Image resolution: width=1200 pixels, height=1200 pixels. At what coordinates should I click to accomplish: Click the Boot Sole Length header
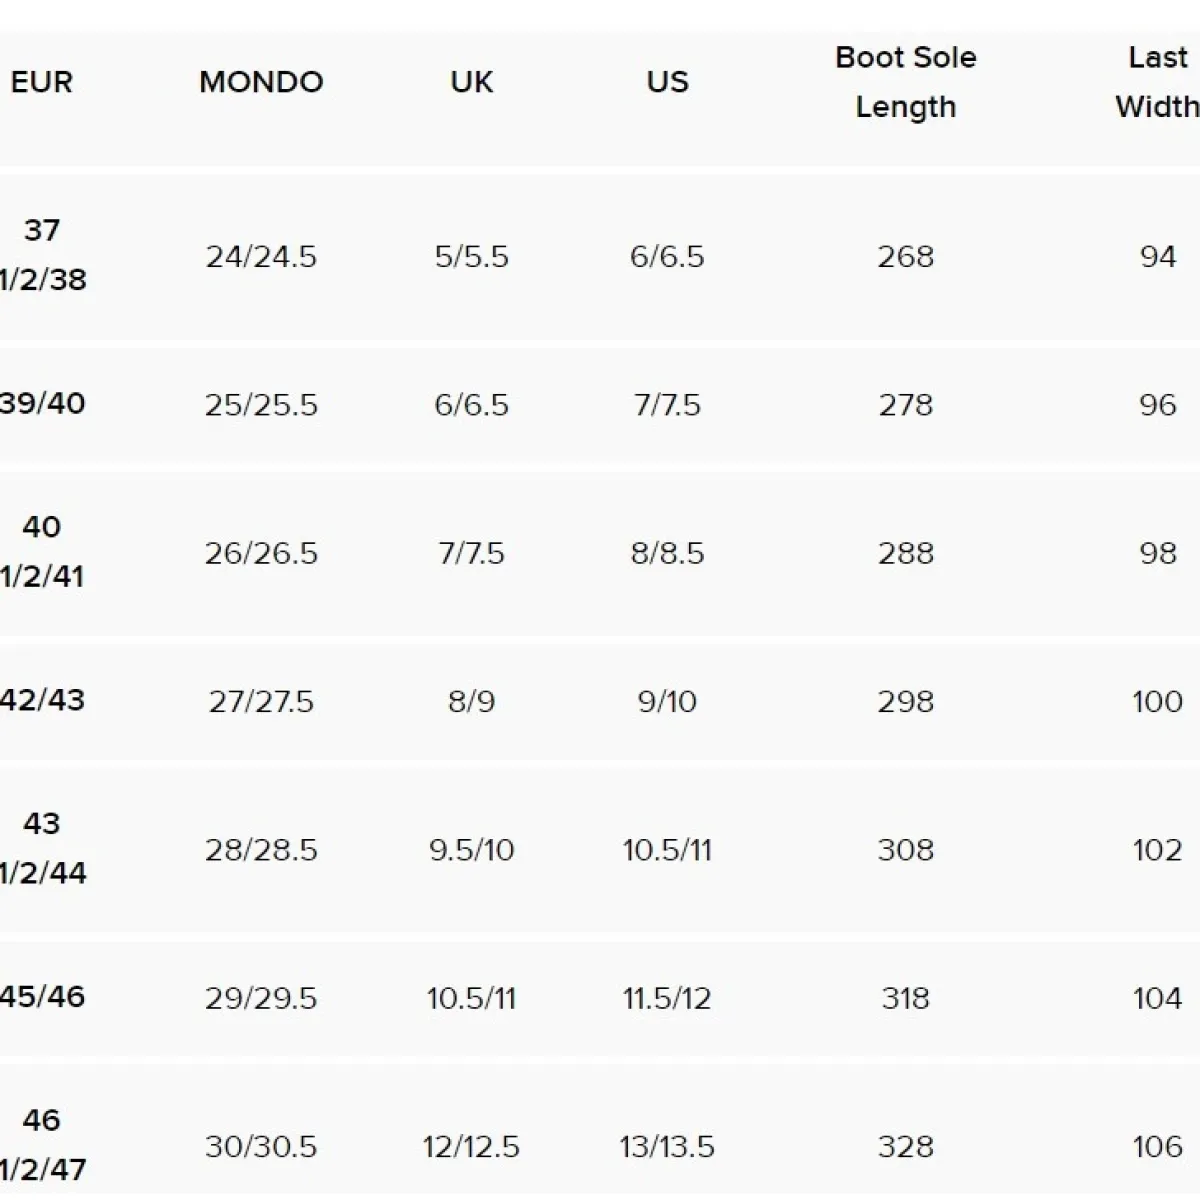pos(906,82)
